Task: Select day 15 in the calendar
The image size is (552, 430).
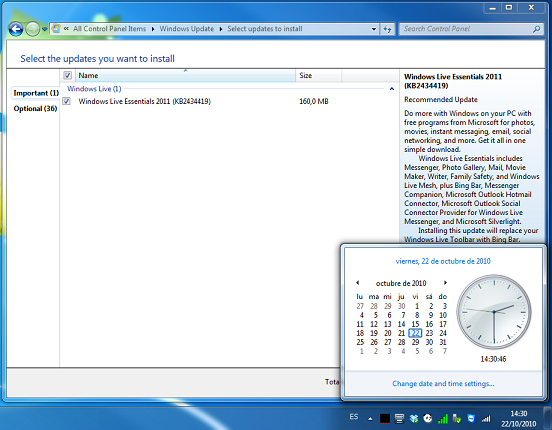Action: pos(415,324)
